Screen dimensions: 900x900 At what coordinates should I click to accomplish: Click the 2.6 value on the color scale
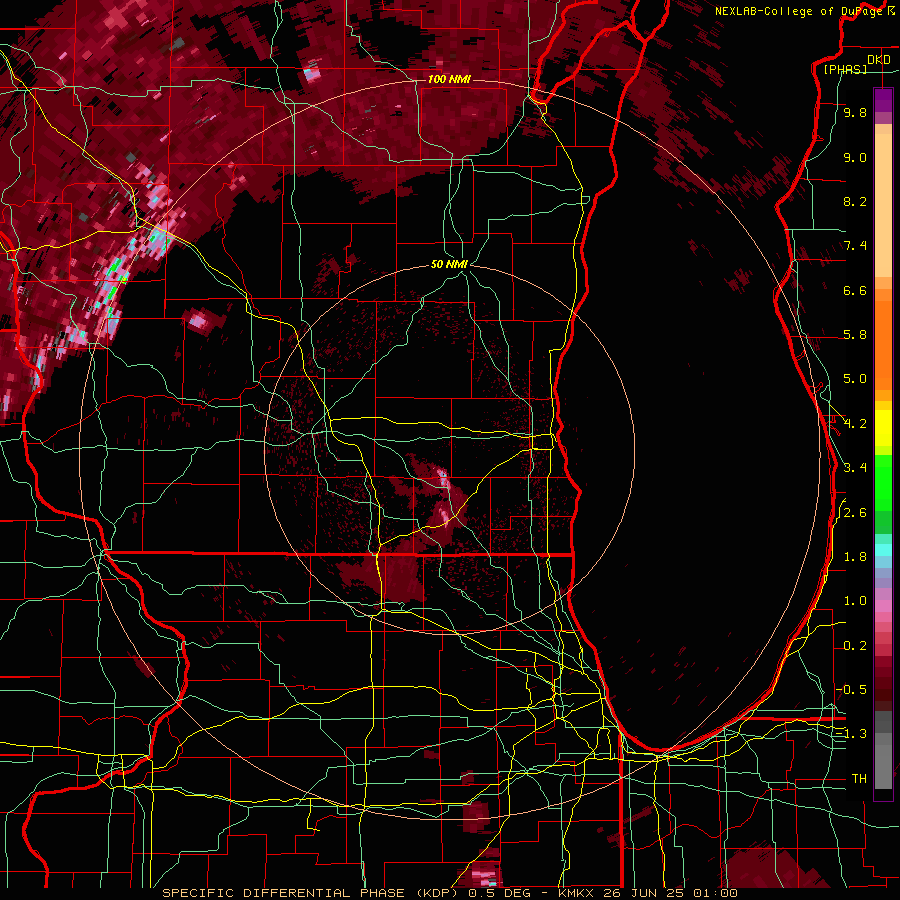tap(855, 513)
